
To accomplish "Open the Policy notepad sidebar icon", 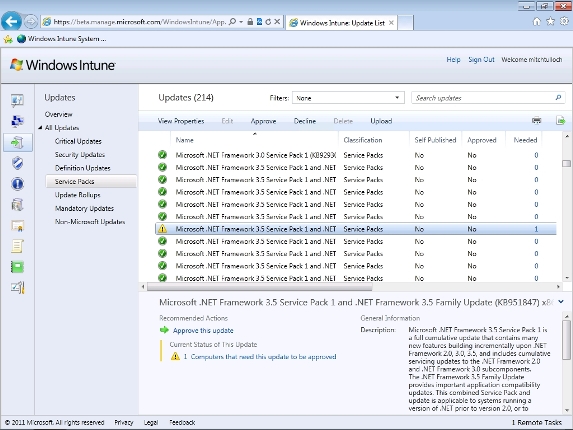I will click(17, 246).
